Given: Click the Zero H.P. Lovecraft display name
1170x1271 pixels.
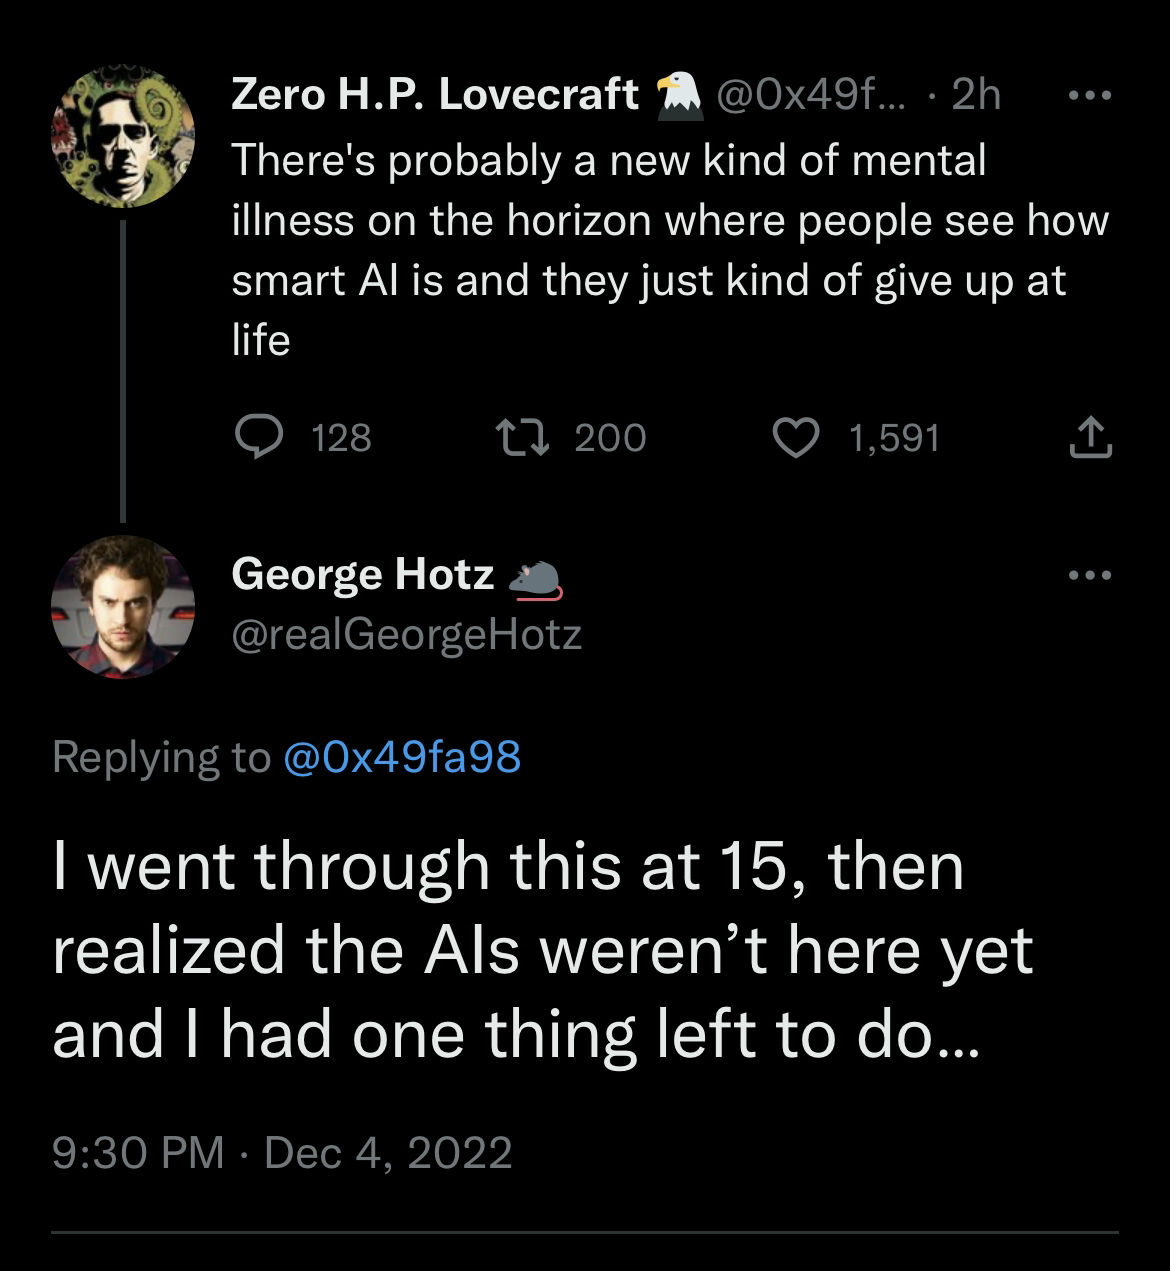Looking at the screenshot, I should coord(435,95).
